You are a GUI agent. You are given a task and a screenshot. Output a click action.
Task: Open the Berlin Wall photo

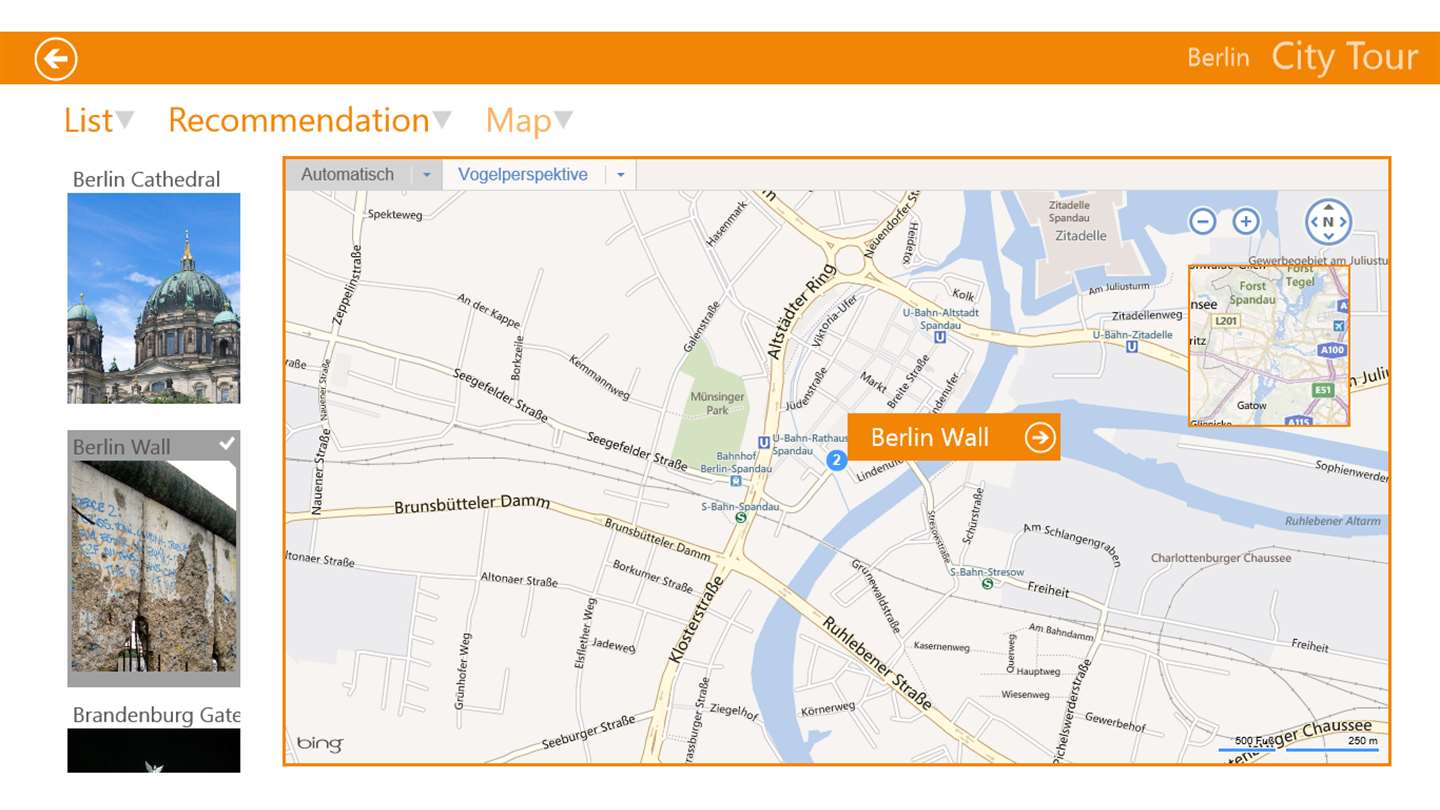pos(154,566)
